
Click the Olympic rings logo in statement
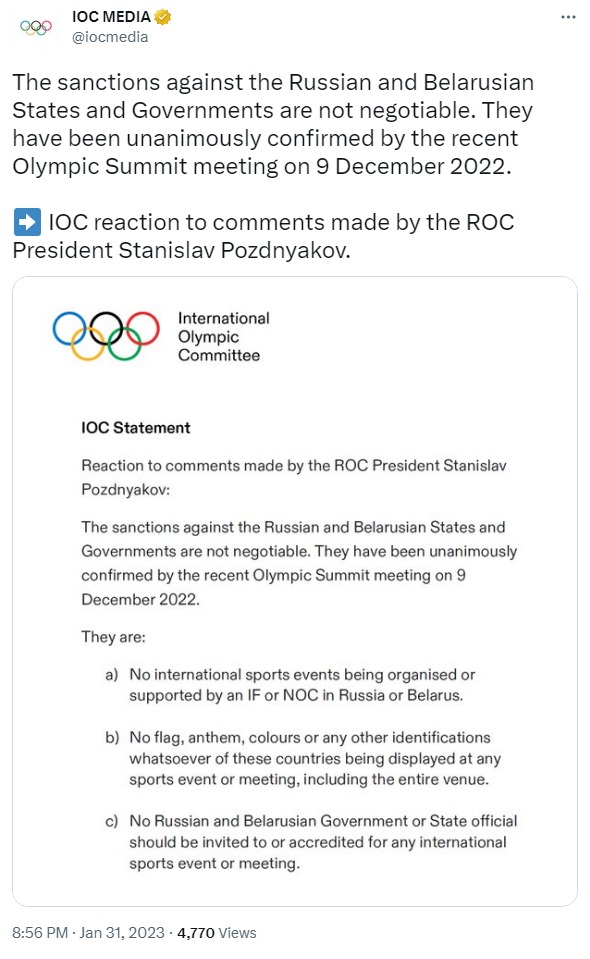pos(106,336)
